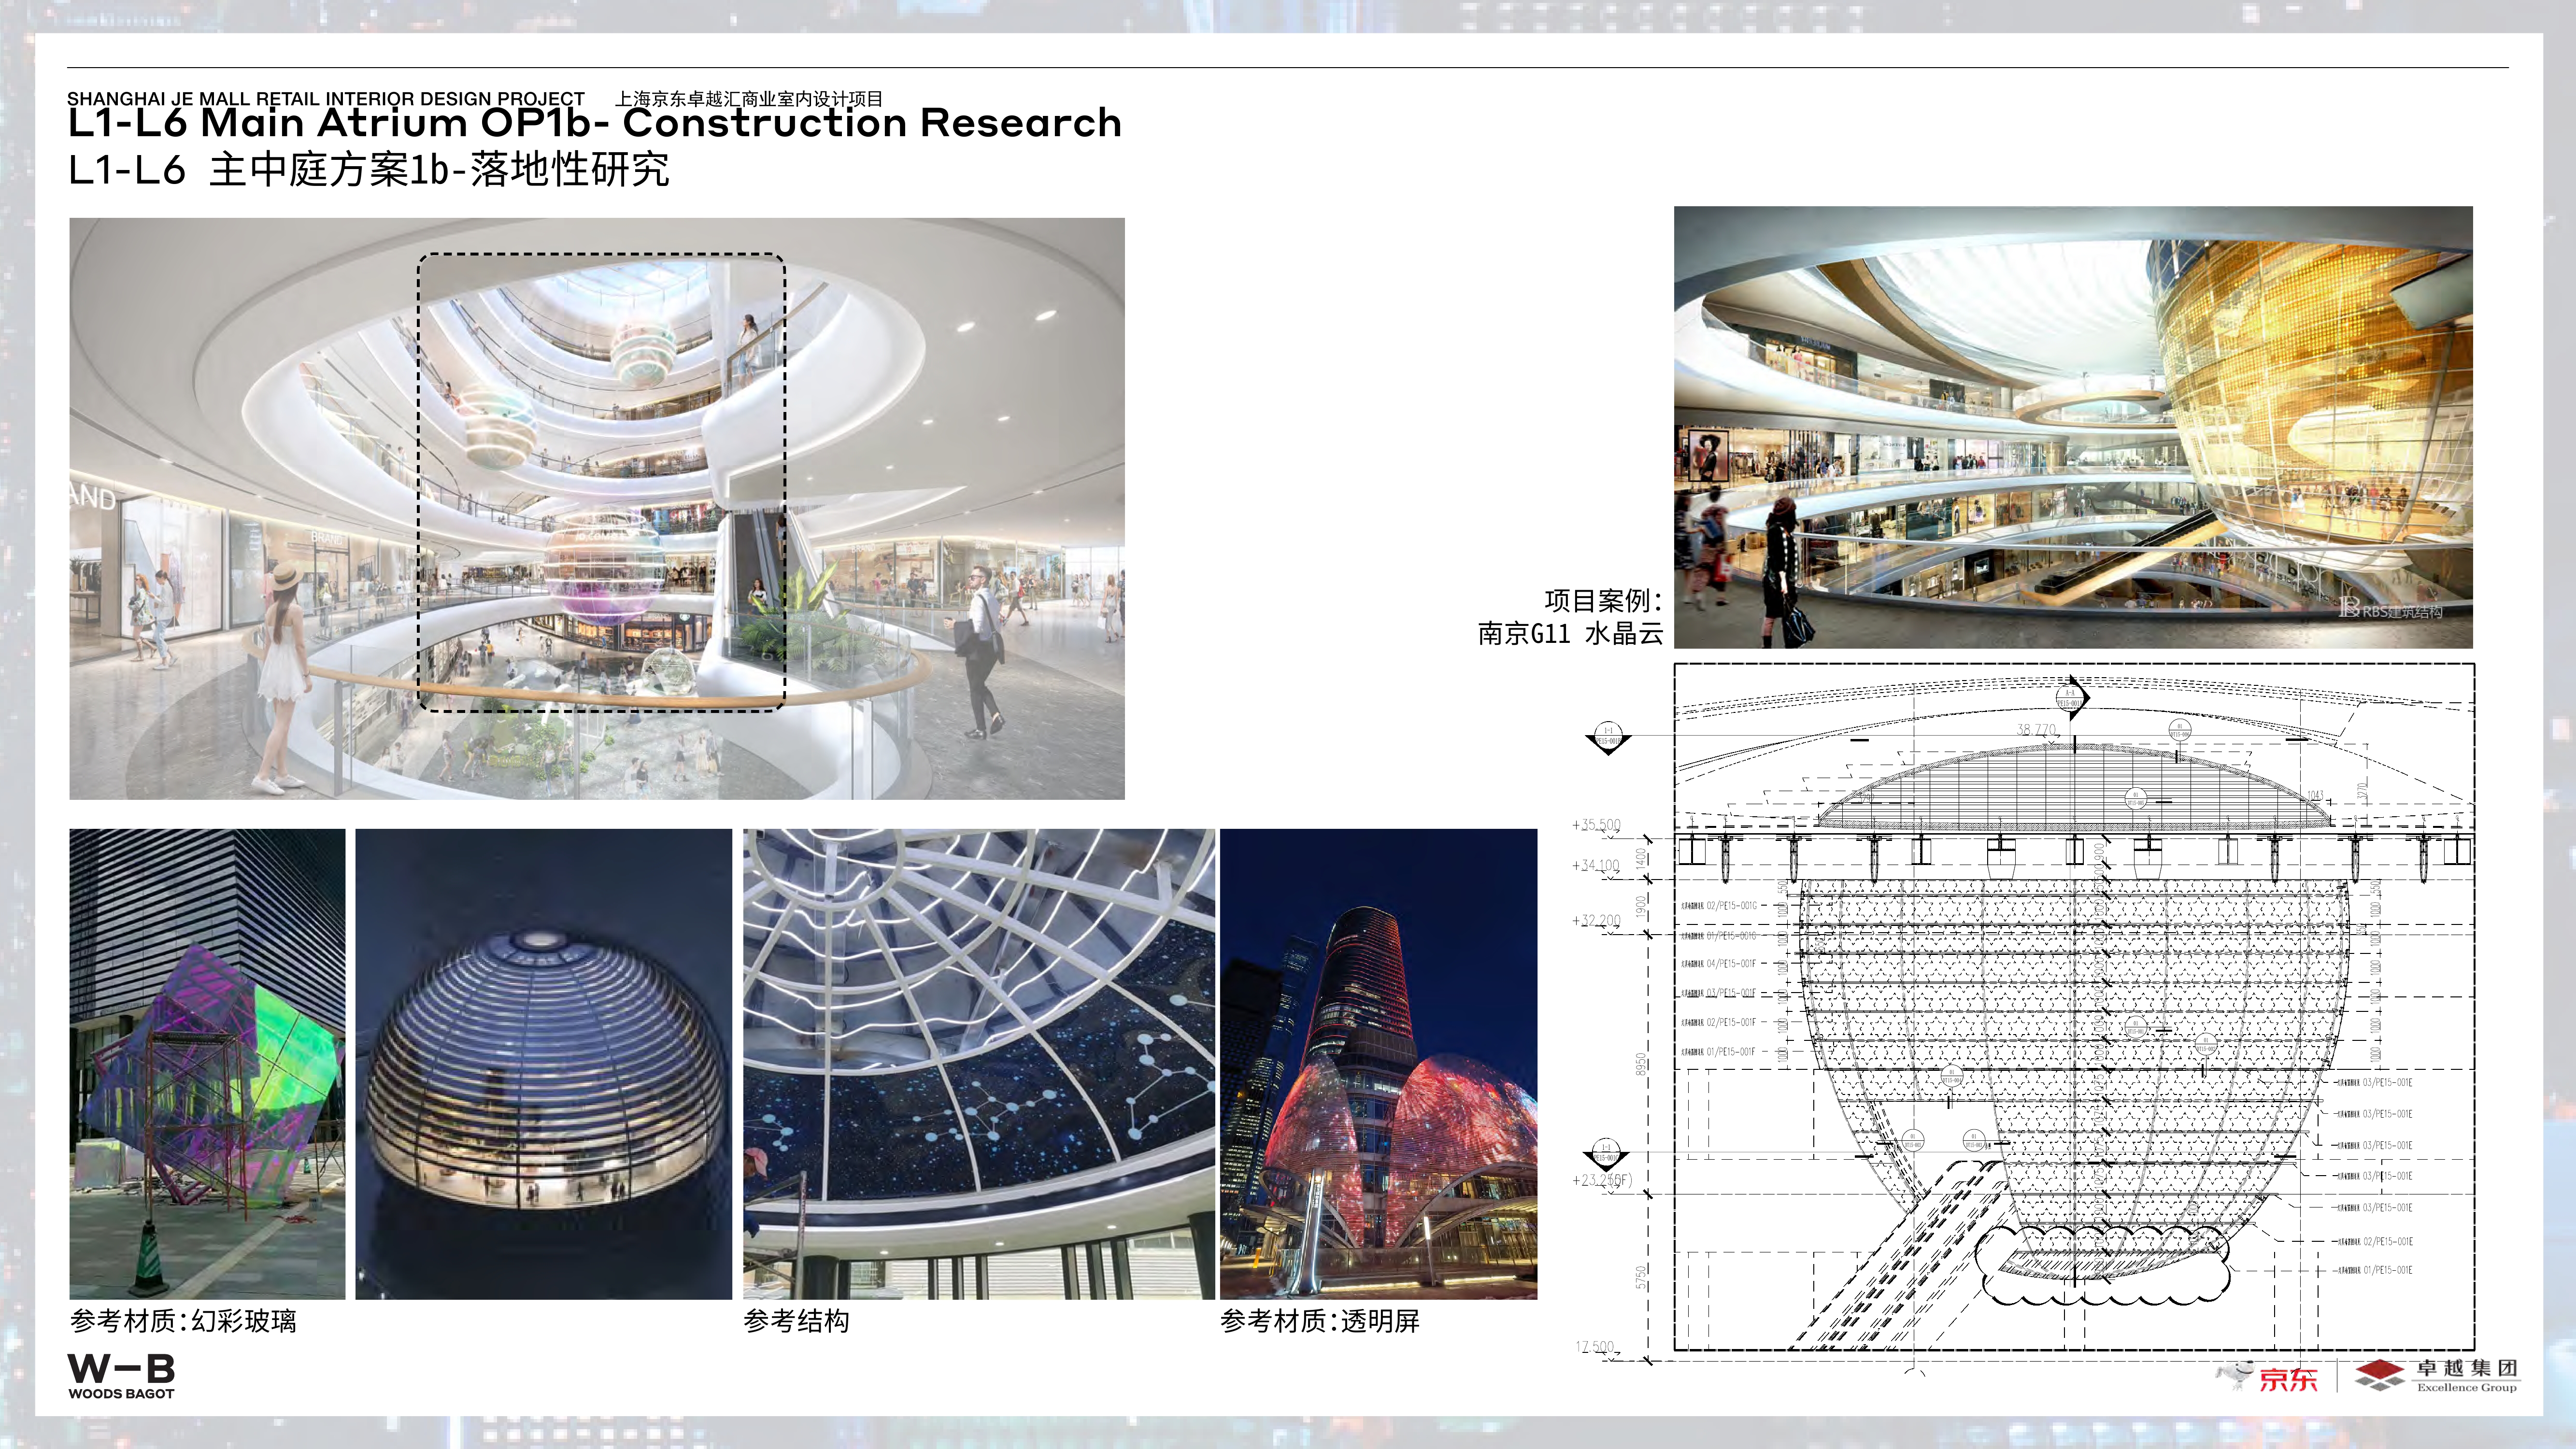Click 'SHANGHAI JE MALL RETAIL INTERIOR DESIGN PROJECT' header
The height and width of the screenshot is (1449, 2576).
(326, 98)
